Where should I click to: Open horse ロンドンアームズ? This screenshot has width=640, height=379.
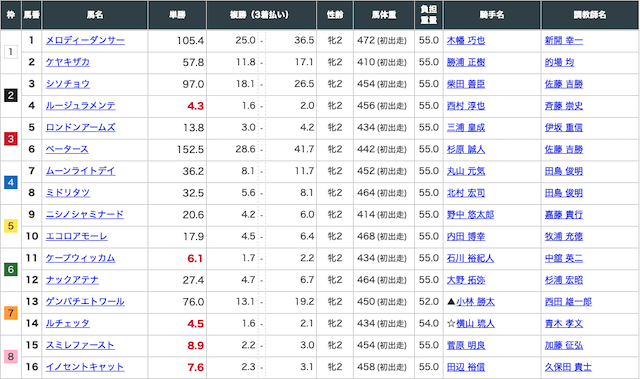[x=80, y=127]
